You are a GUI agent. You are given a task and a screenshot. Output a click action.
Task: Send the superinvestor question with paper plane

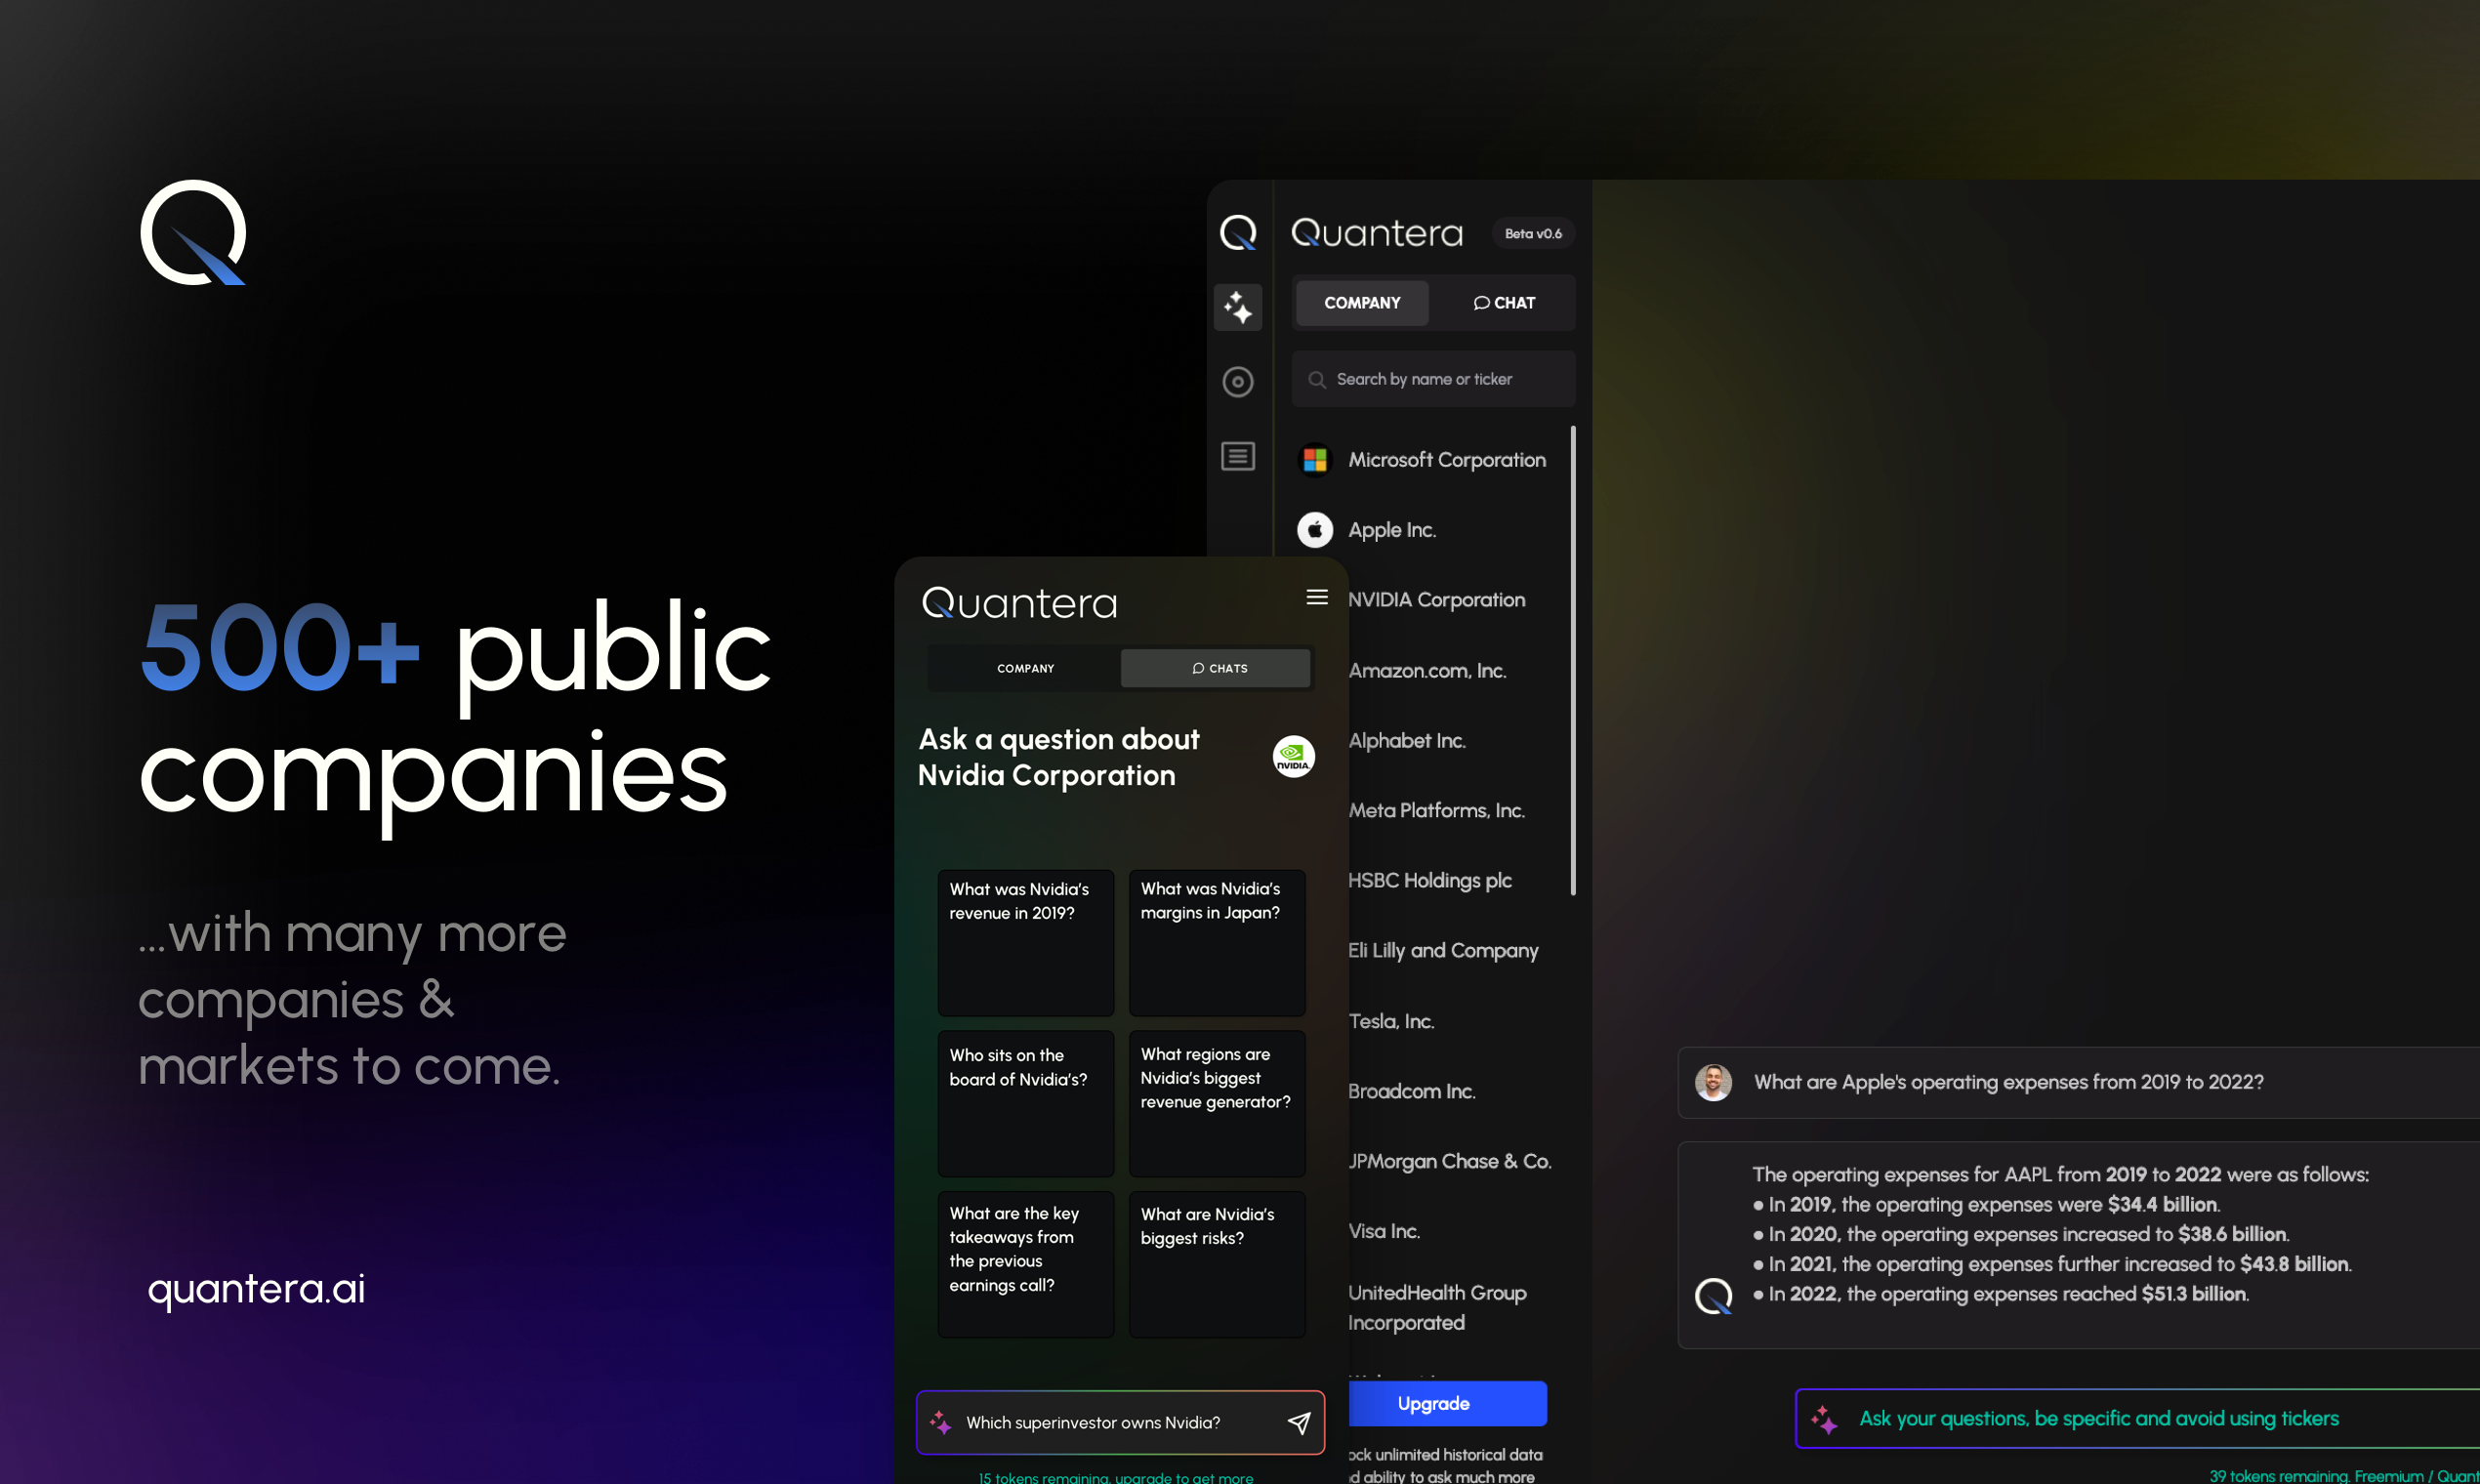coord(1298,1422)
